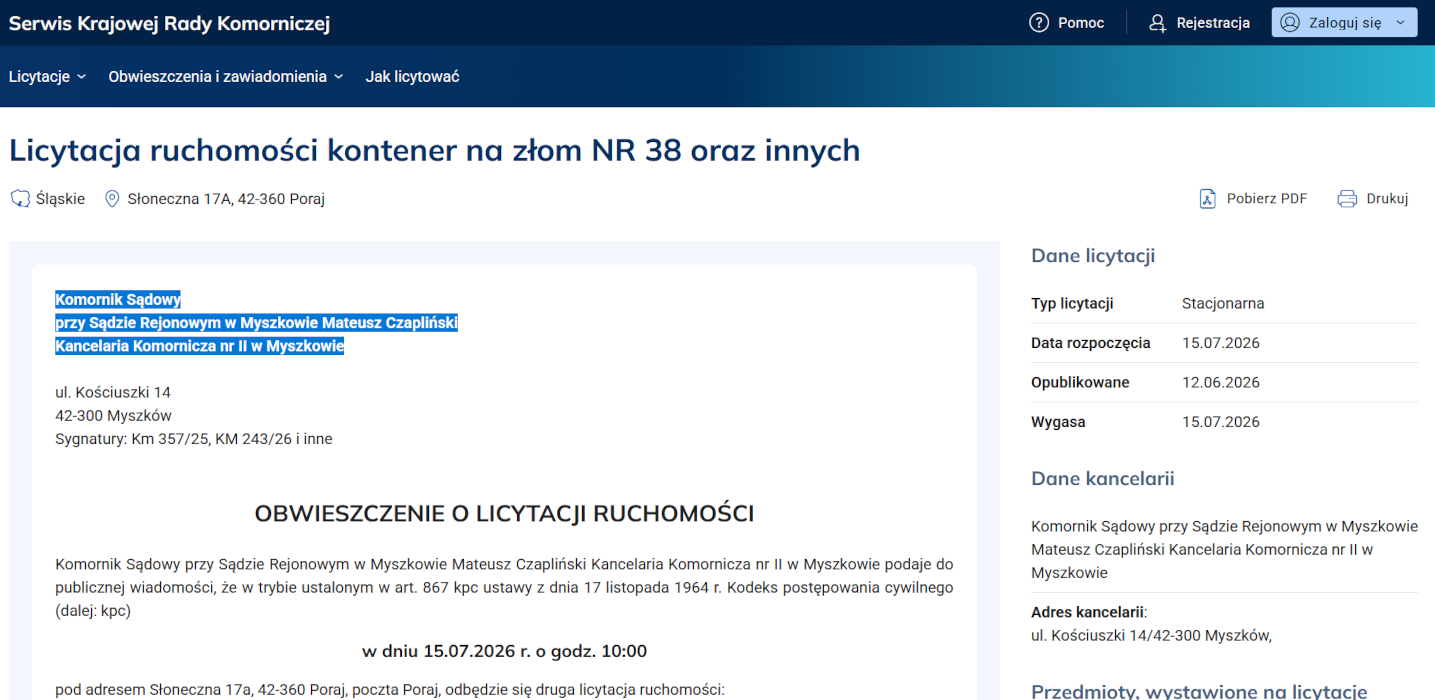Click Data rozpoczęcia value 15.07.2026
This screenshot has width=1435, height=700.
[x=1221, y=343]
